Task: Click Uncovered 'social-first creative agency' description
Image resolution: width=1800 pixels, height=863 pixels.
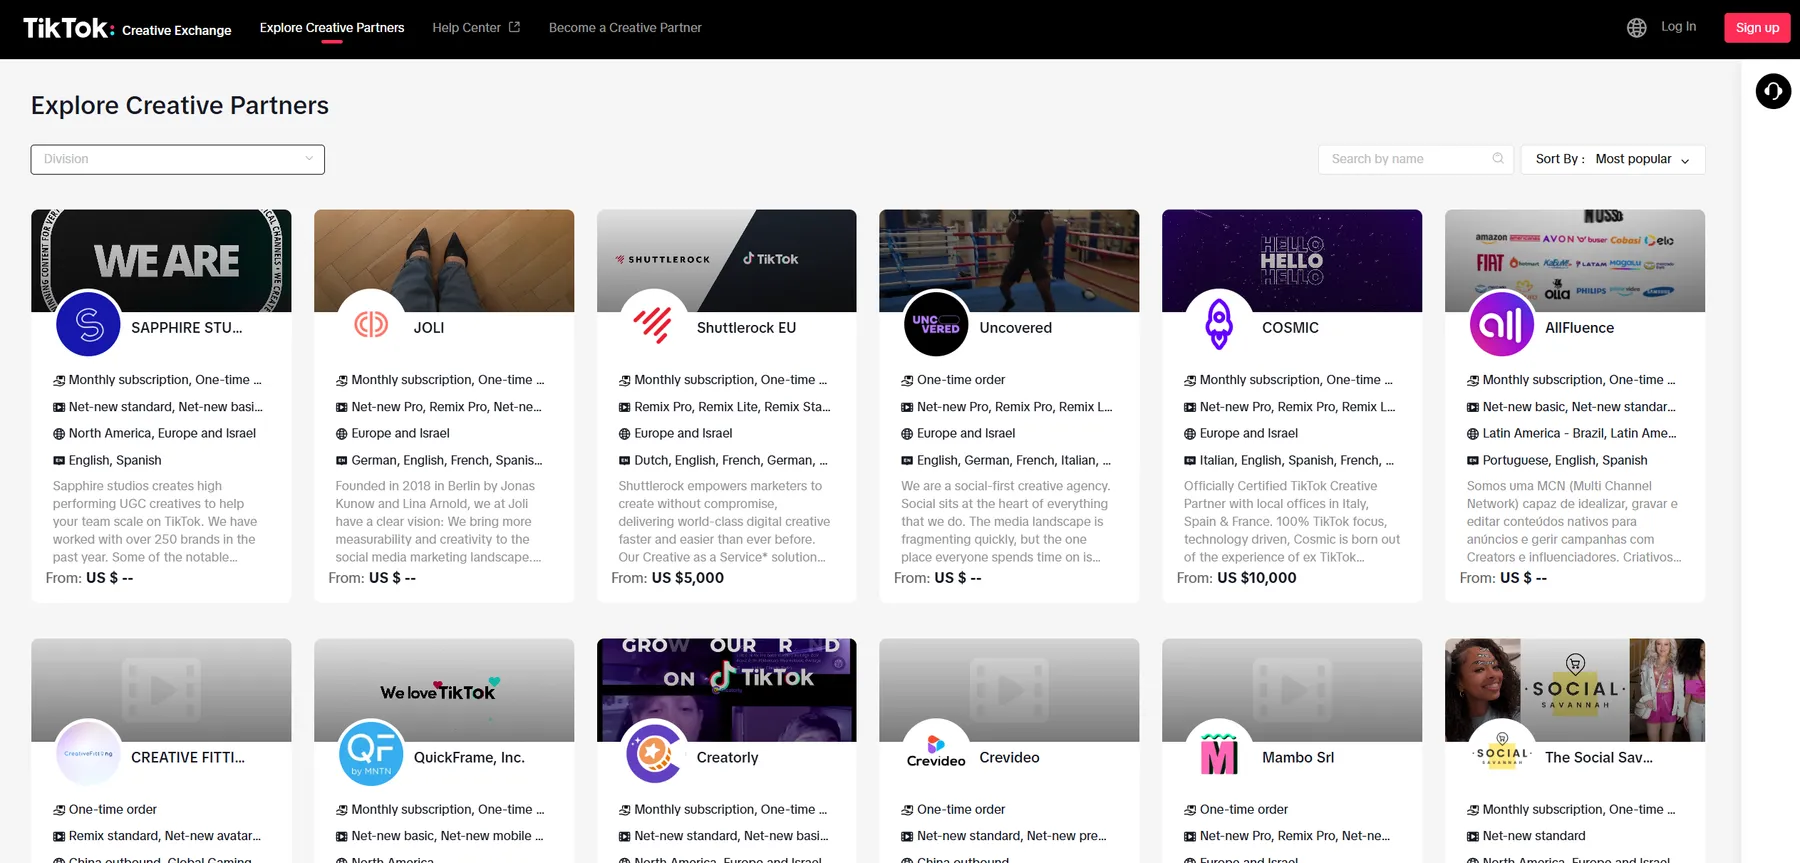Action: (1006, 522)
